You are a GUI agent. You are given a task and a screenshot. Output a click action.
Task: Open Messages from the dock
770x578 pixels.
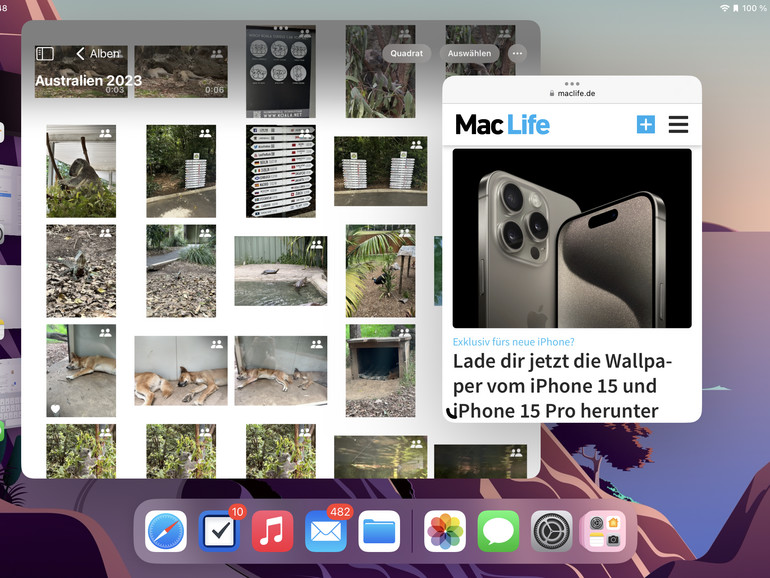pyautogui.click(x=498, y=531)
